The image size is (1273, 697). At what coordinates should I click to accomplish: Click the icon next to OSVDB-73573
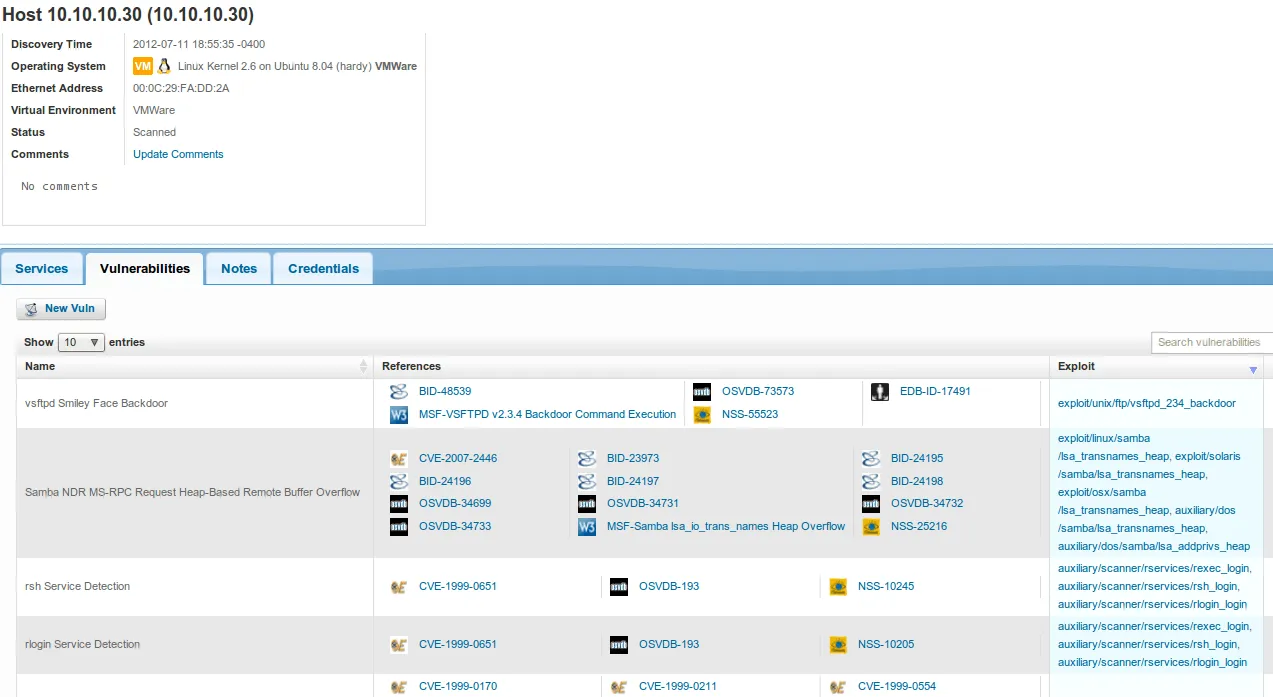702,392
